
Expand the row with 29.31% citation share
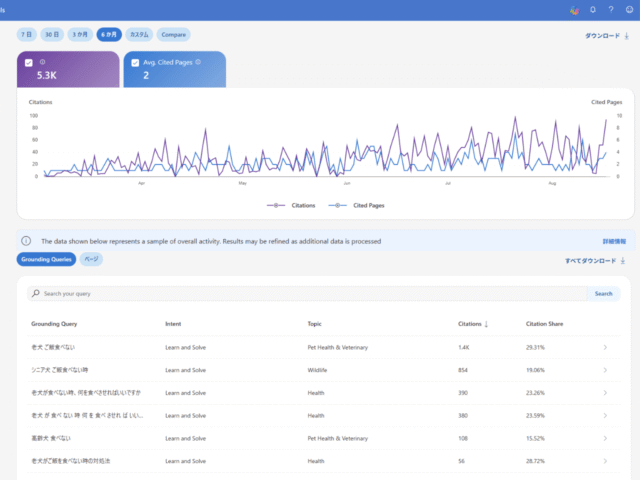coord(605,347)
